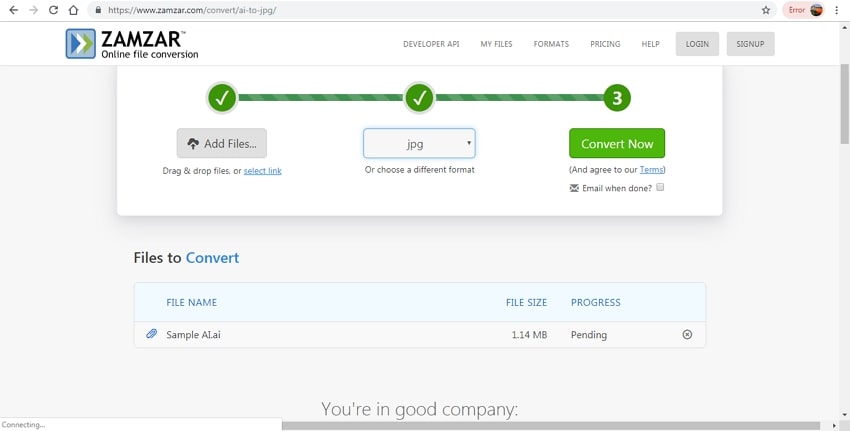Viewport: 850px width, 431px height.
Task: Go to MY FILES
Action: pos(497,44)
